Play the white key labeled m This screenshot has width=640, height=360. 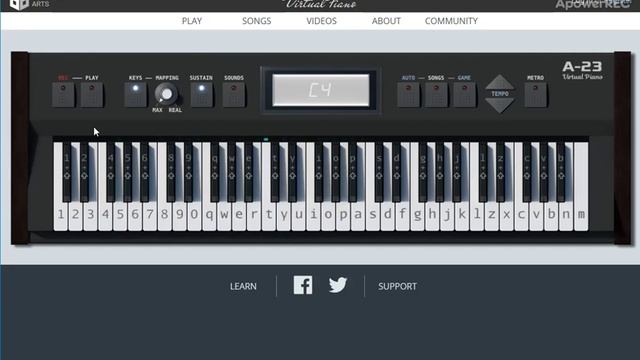(x=581, y=214)
